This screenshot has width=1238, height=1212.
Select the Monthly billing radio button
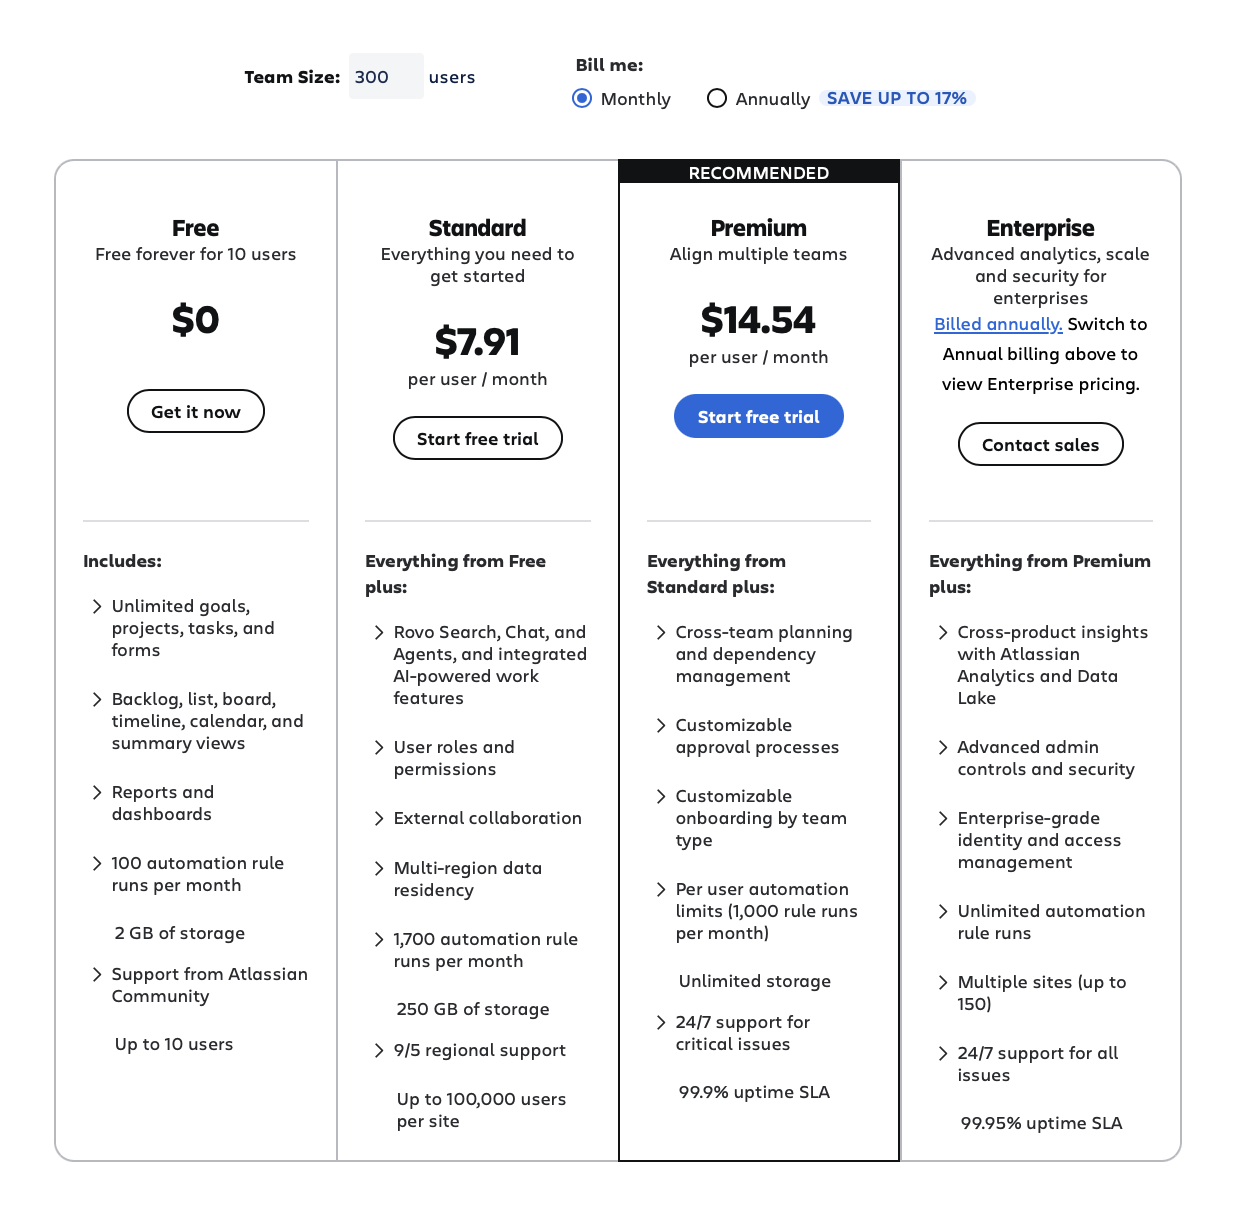click(582, 98)
